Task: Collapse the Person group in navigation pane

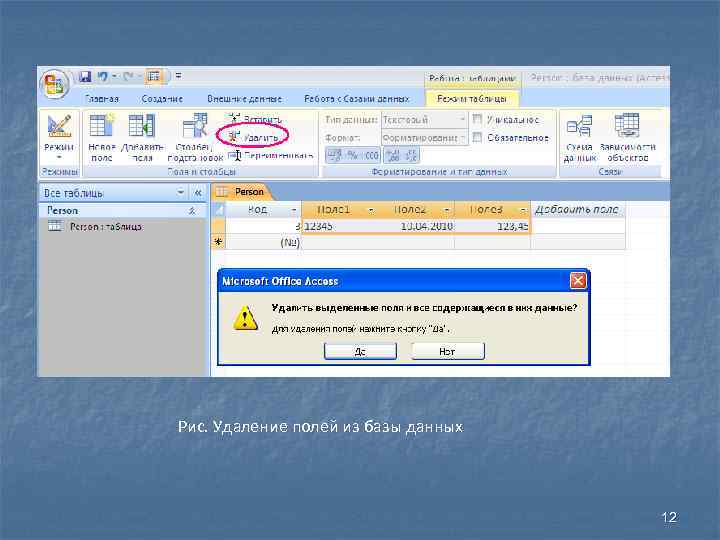Action: click(192, 211)
